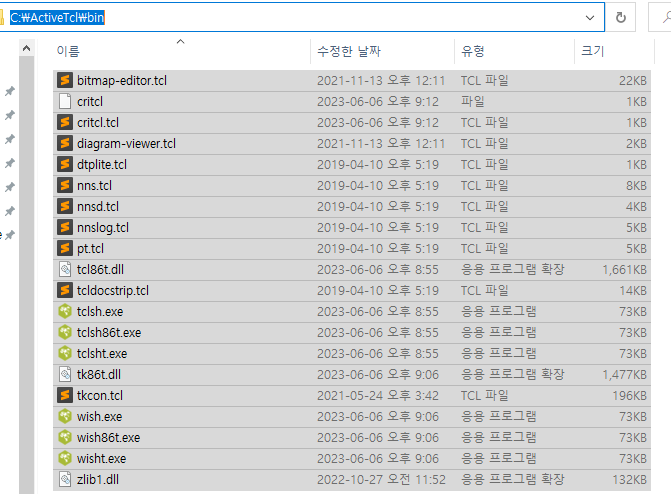Select the tcldocstrip.tcl icon

coord(65,290)
